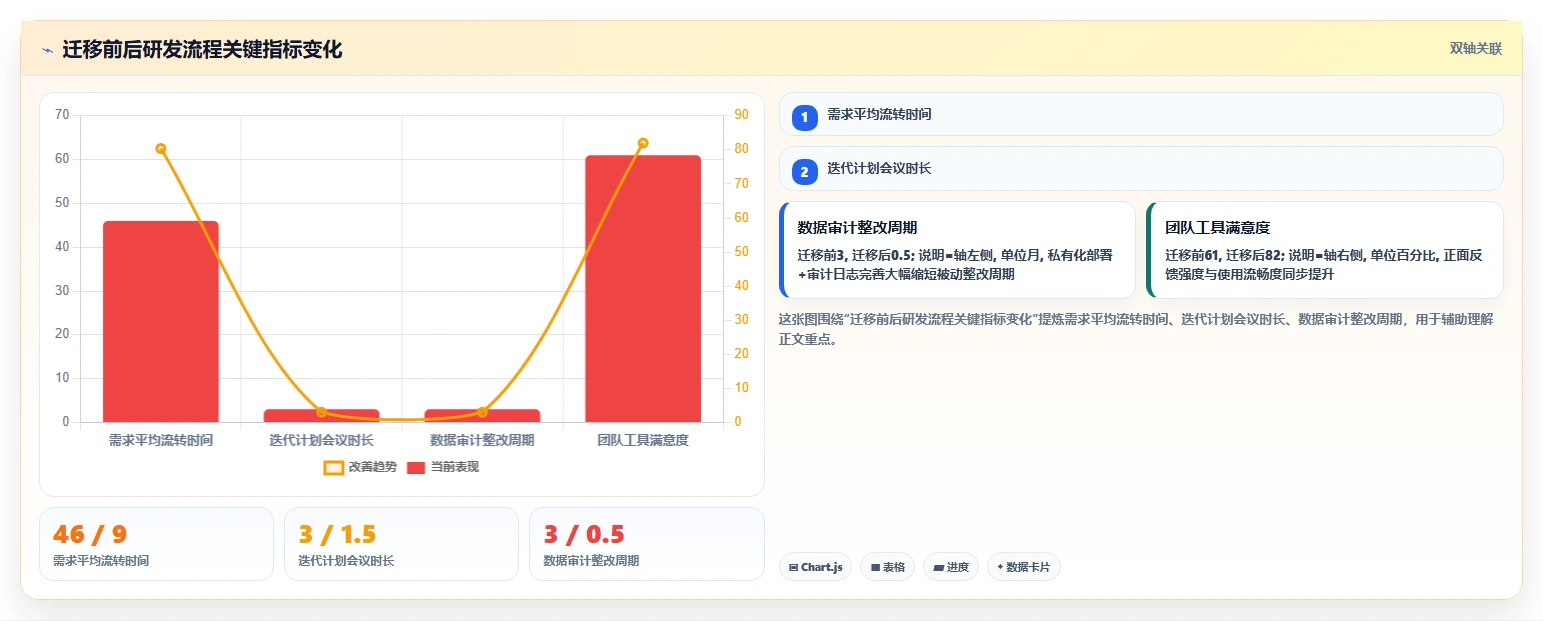The image size is (1543, 621).
Task: Click the description paragraph starting 这张图围绕
Action: coord(1136,329)
